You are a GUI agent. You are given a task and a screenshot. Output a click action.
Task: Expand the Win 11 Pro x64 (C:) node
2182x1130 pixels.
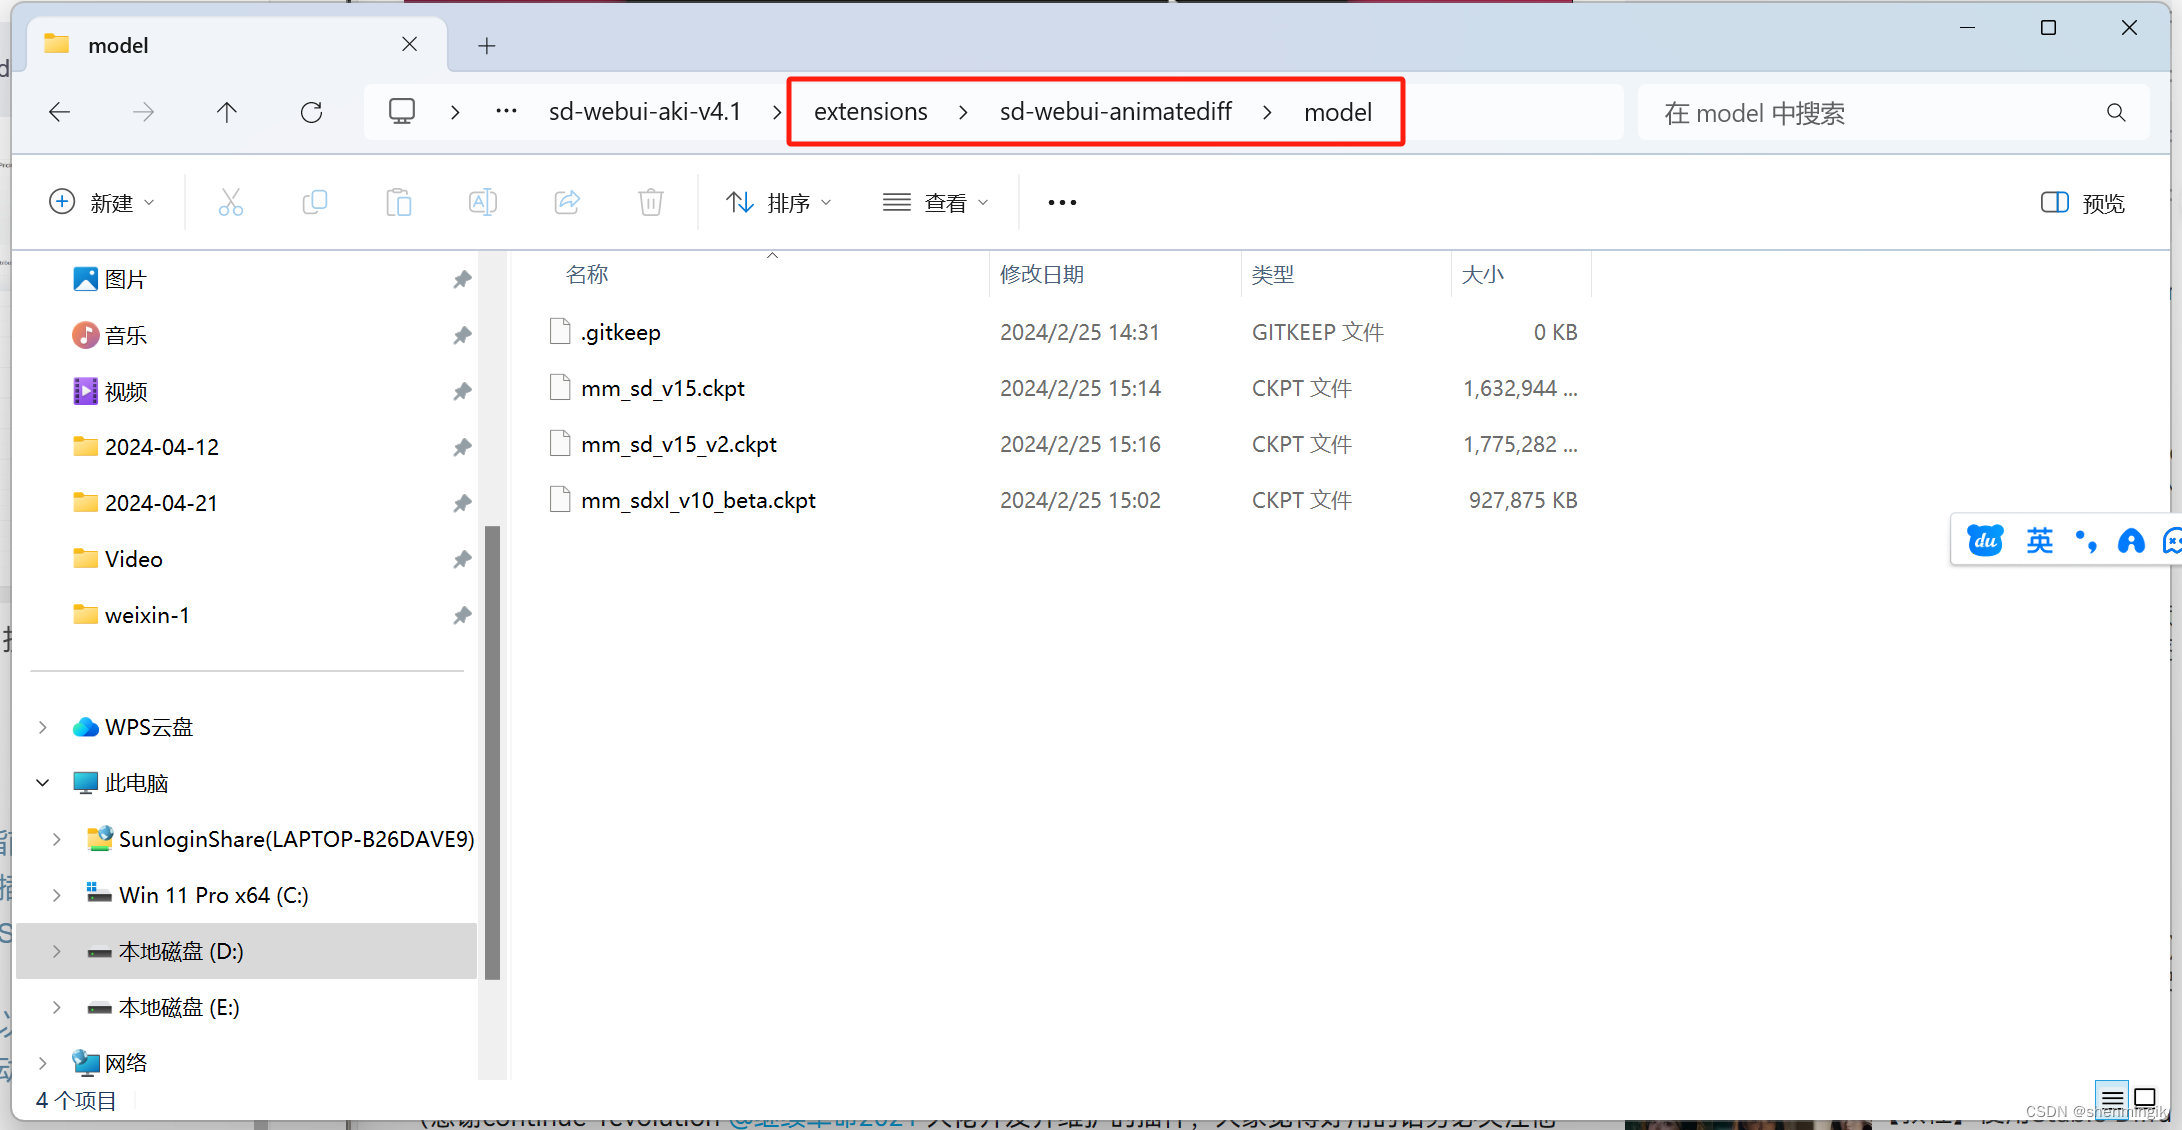[x=57, y=895]
